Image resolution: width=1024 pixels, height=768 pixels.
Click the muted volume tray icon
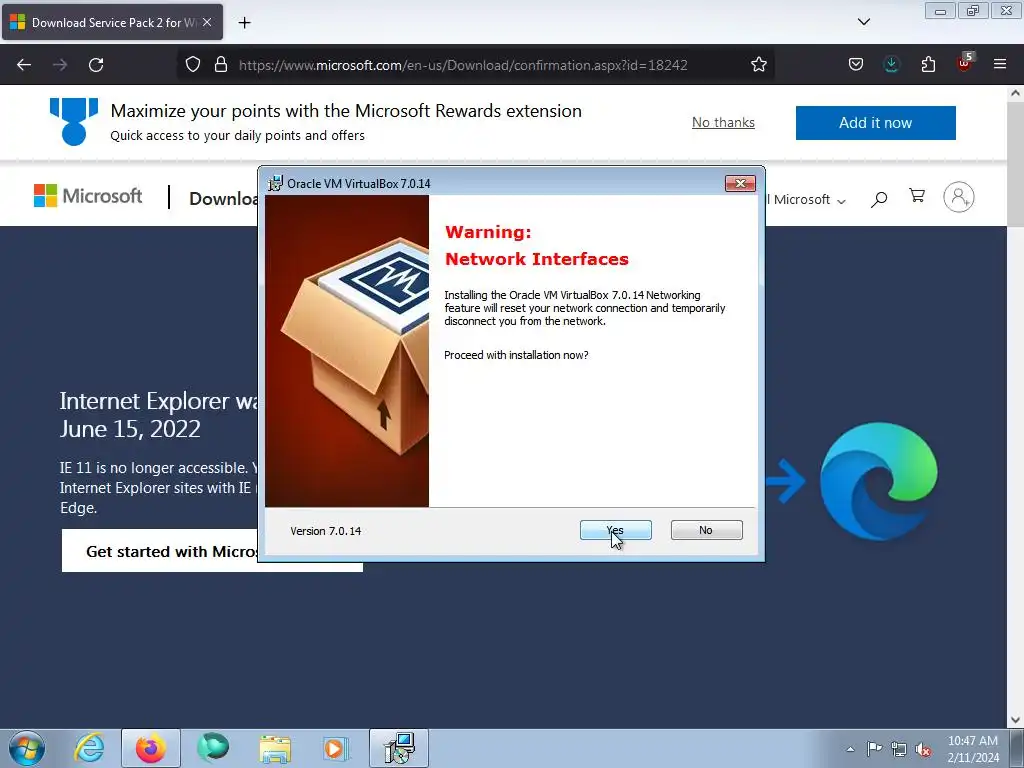(923, 749)
